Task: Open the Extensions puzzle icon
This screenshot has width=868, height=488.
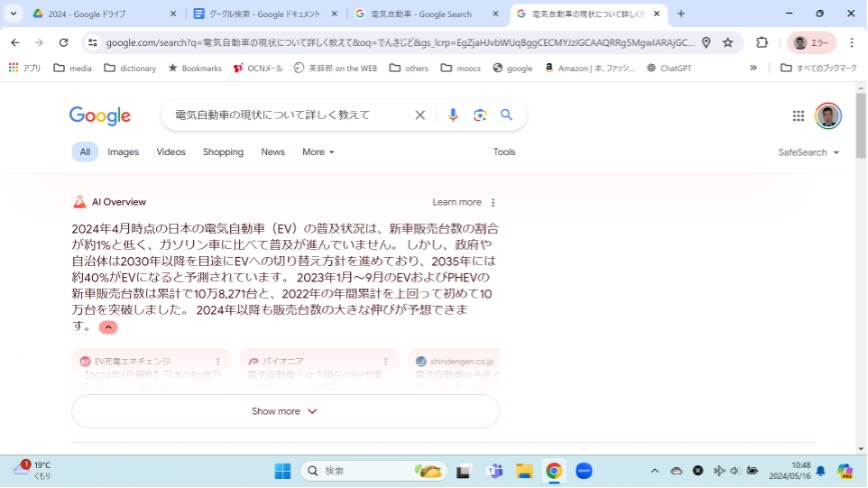Action: [x=762, y=43]
